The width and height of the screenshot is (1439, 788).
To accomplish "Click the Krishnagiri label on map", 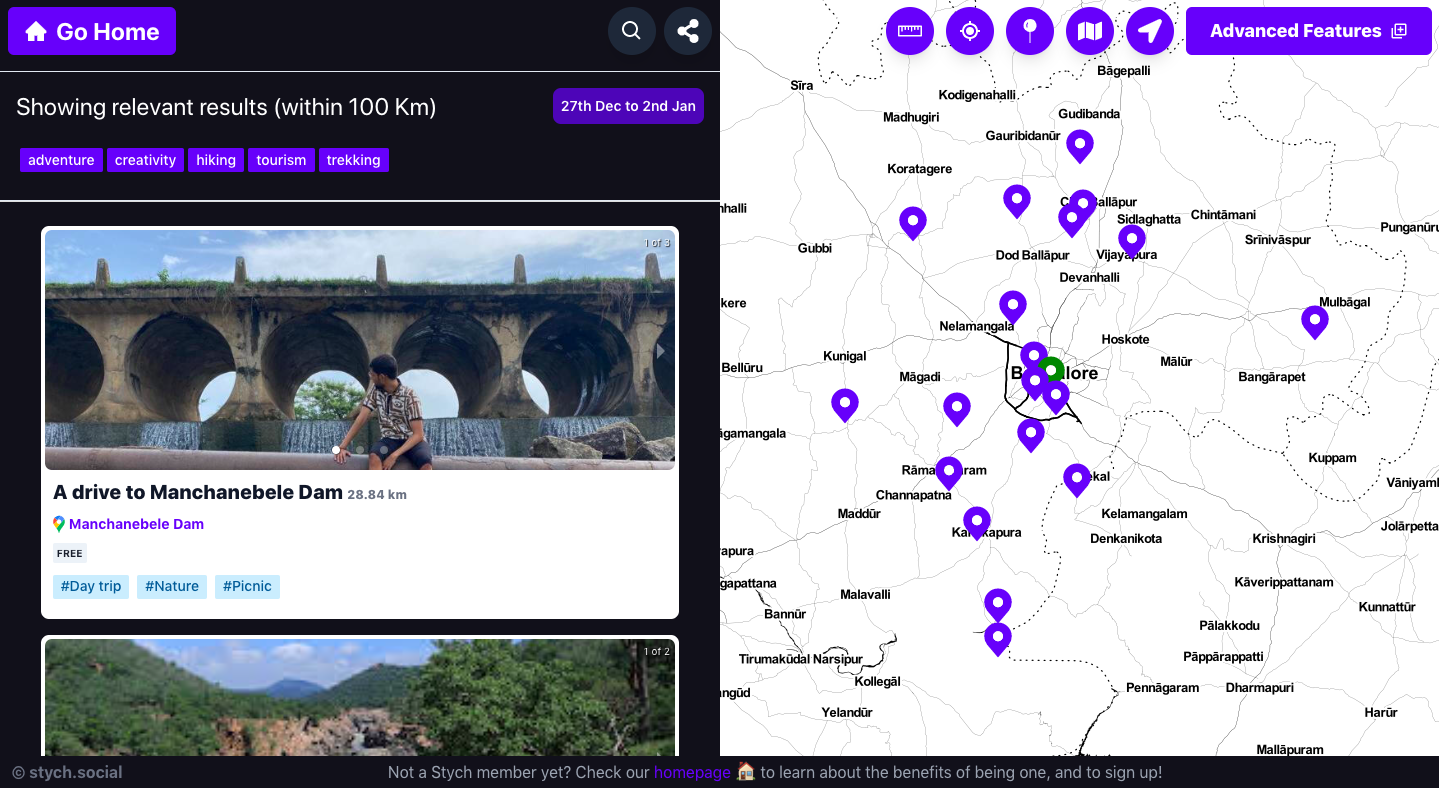I will [1284, 538].
